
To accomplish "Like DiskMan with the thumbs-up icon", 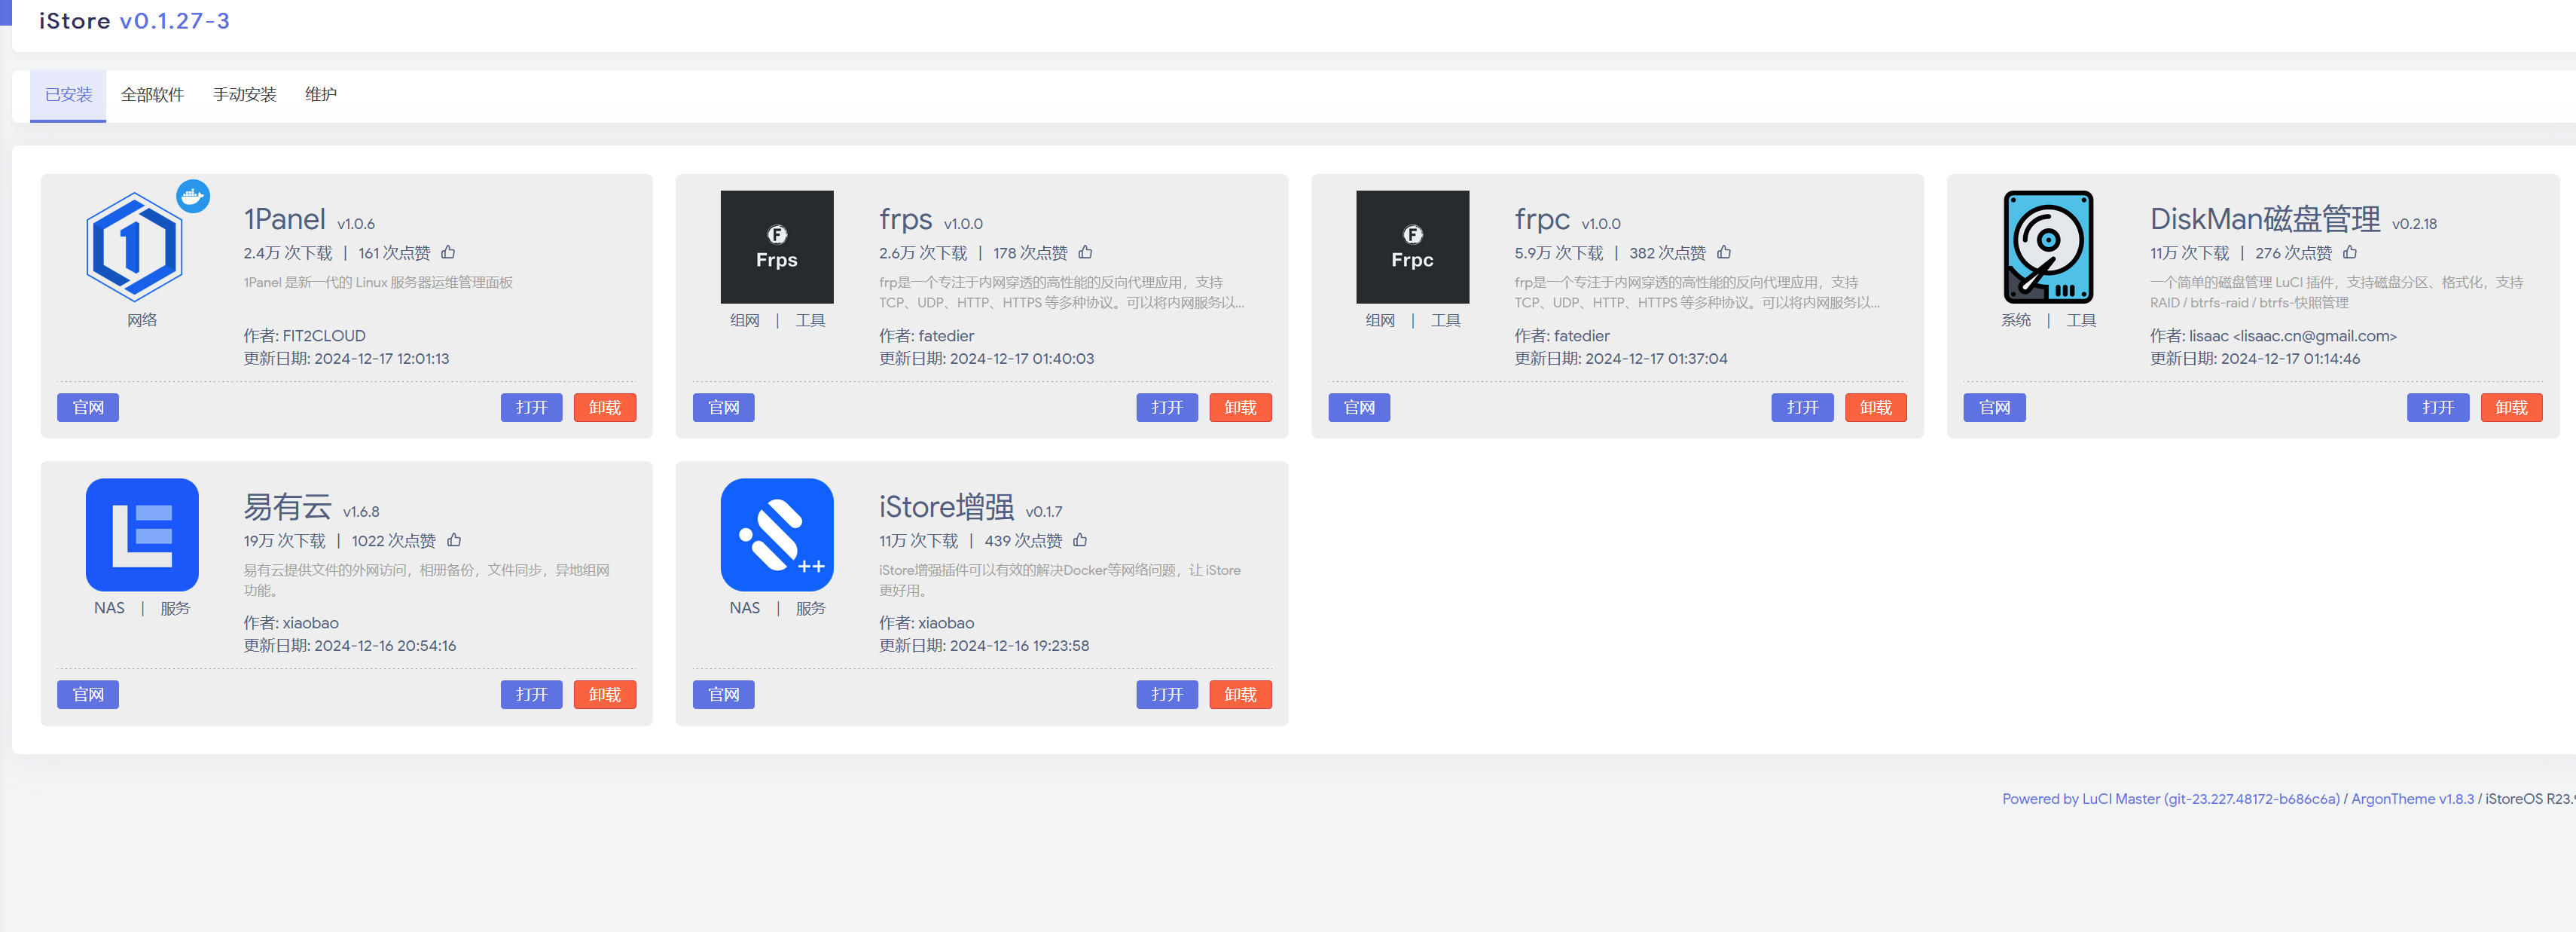I will pos(2350,252).
